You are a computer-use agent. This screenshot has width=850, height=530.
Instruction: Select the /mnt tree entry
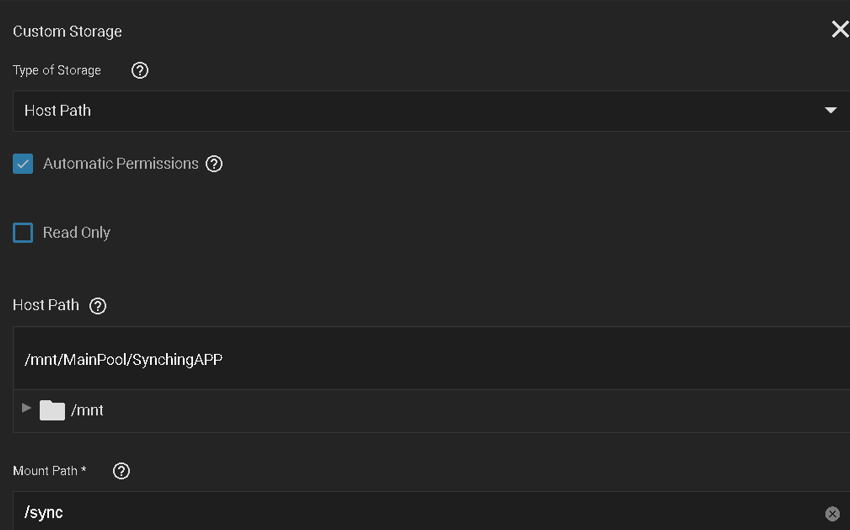click(x=87, y=410)
